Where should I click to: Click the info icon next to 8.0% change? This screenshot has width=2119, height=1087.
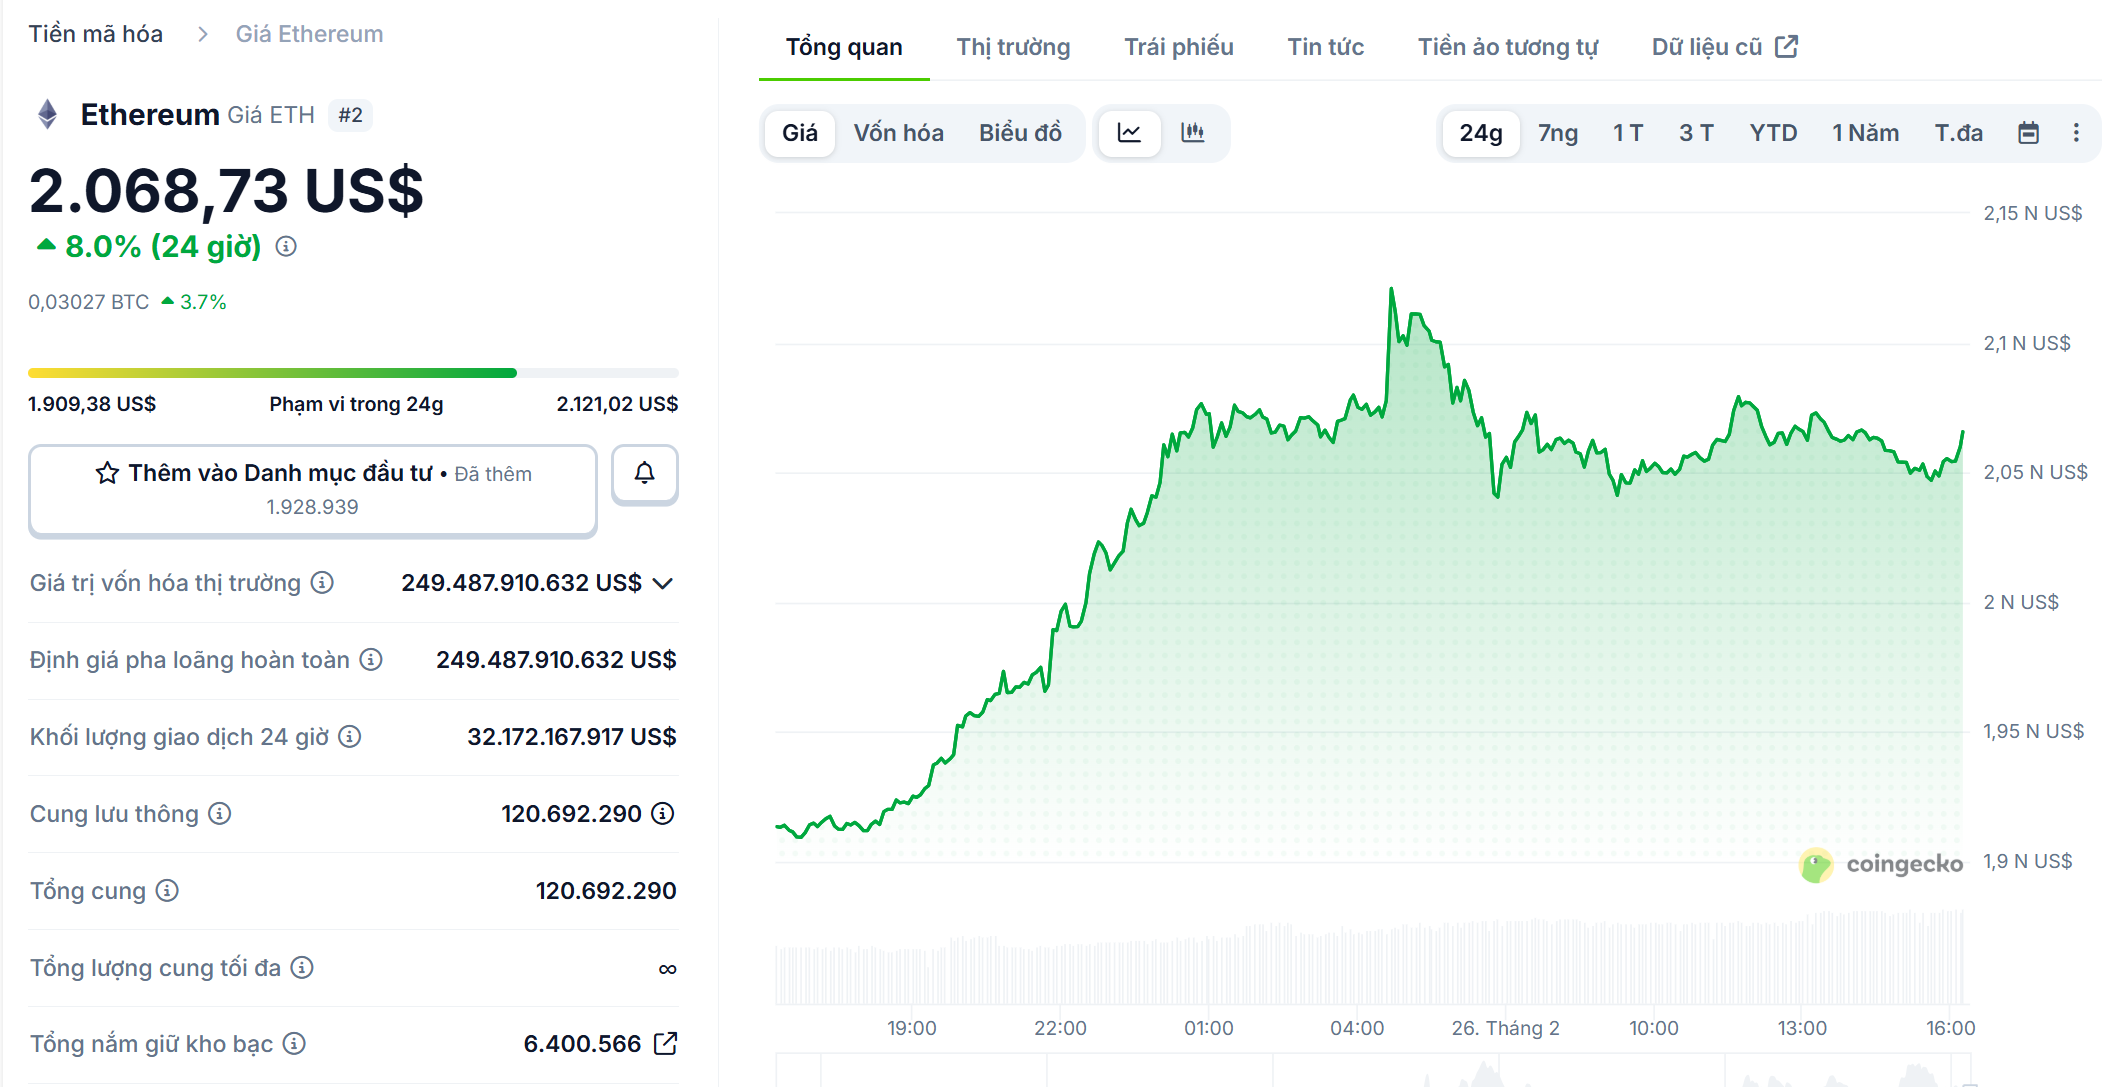[287, 246]
